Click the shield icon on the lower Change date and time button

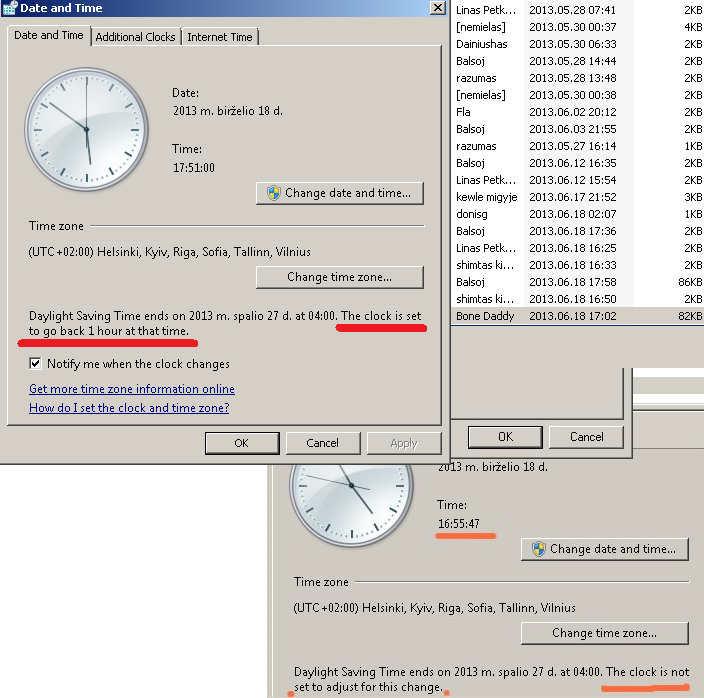pos(538,549)
